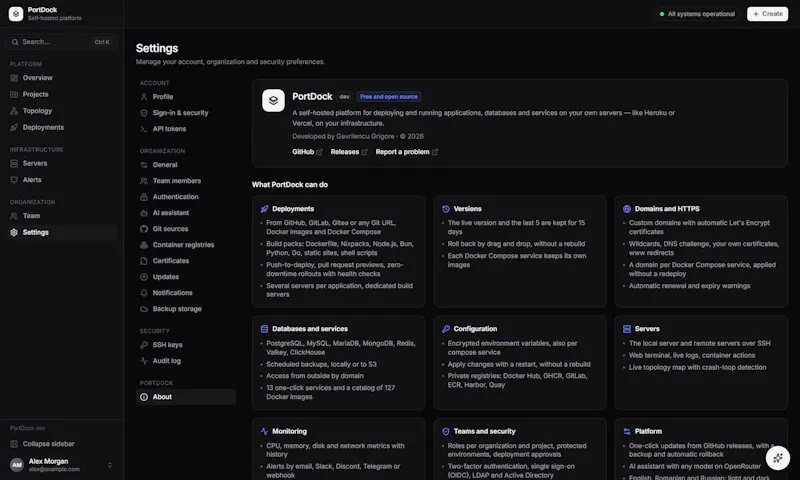The image size is (800, 480).
Task: Open Git sources settings
Action: (186, 229)
